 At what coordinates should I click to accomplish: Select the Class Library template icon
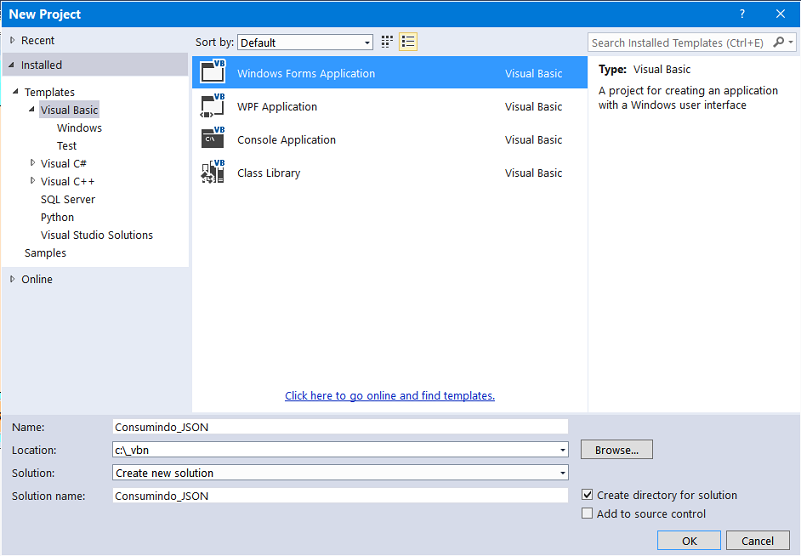pos(213,172)
